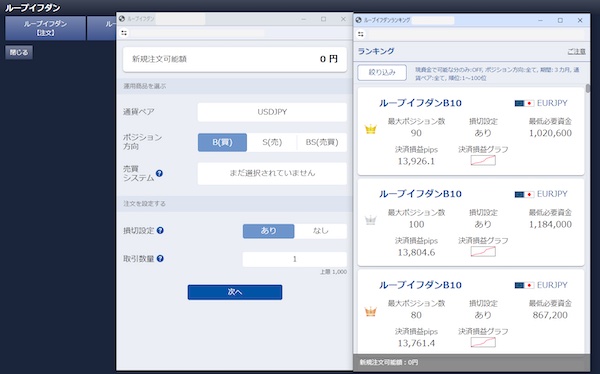Select B(買) position direction
The image size is (600, 374).
click(x=222, y=142)
